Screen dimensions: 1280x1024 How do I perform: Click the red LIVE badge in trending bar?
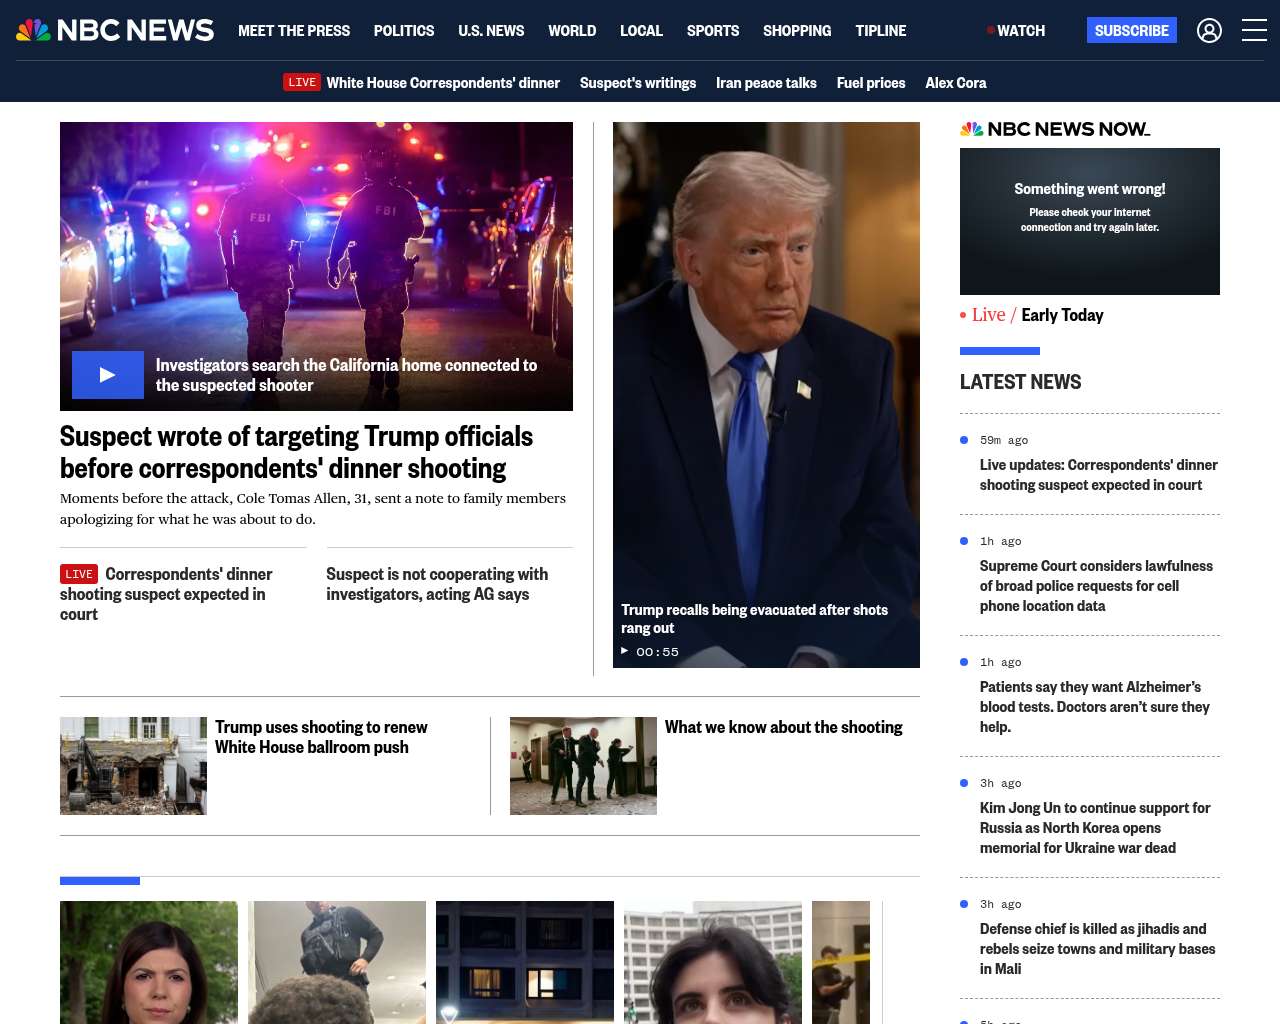tap(301, 83)
